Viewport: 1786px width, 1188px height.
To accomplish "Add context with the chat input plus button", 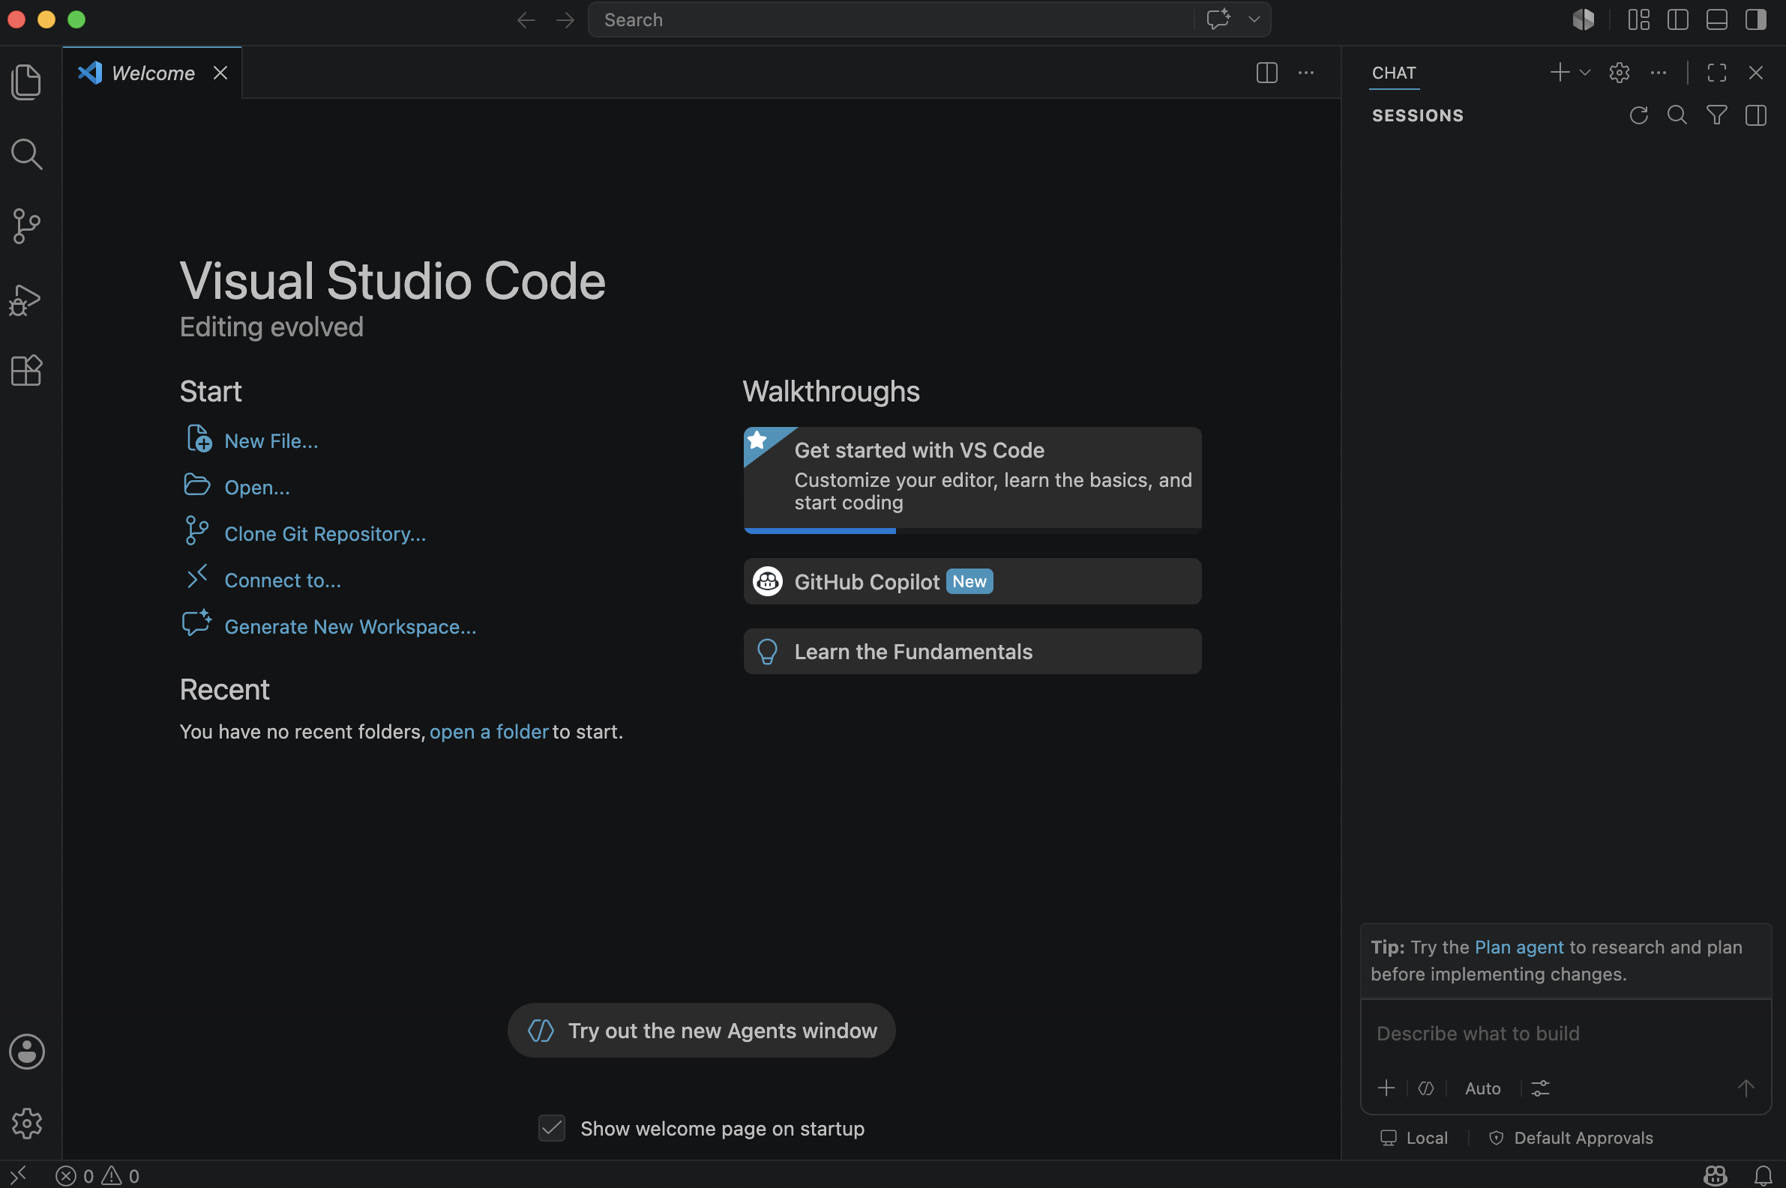I will click(x=1386, y=1088).
